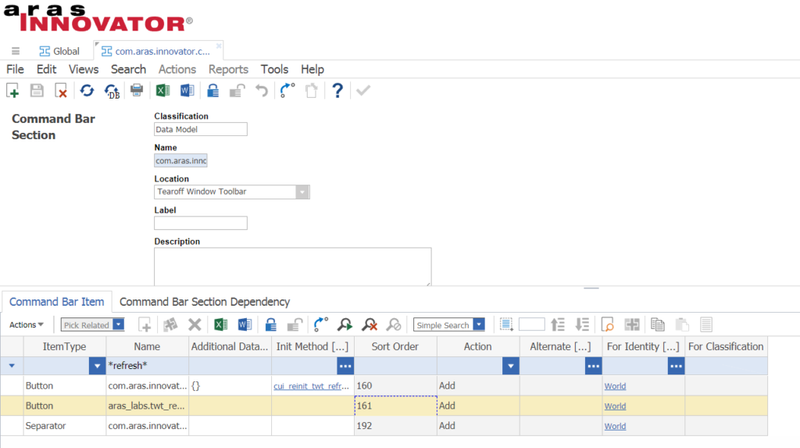Open the Tools menu
Image resolution: width=800 pixels, height=448 pixels.
(x=274, y=69)
